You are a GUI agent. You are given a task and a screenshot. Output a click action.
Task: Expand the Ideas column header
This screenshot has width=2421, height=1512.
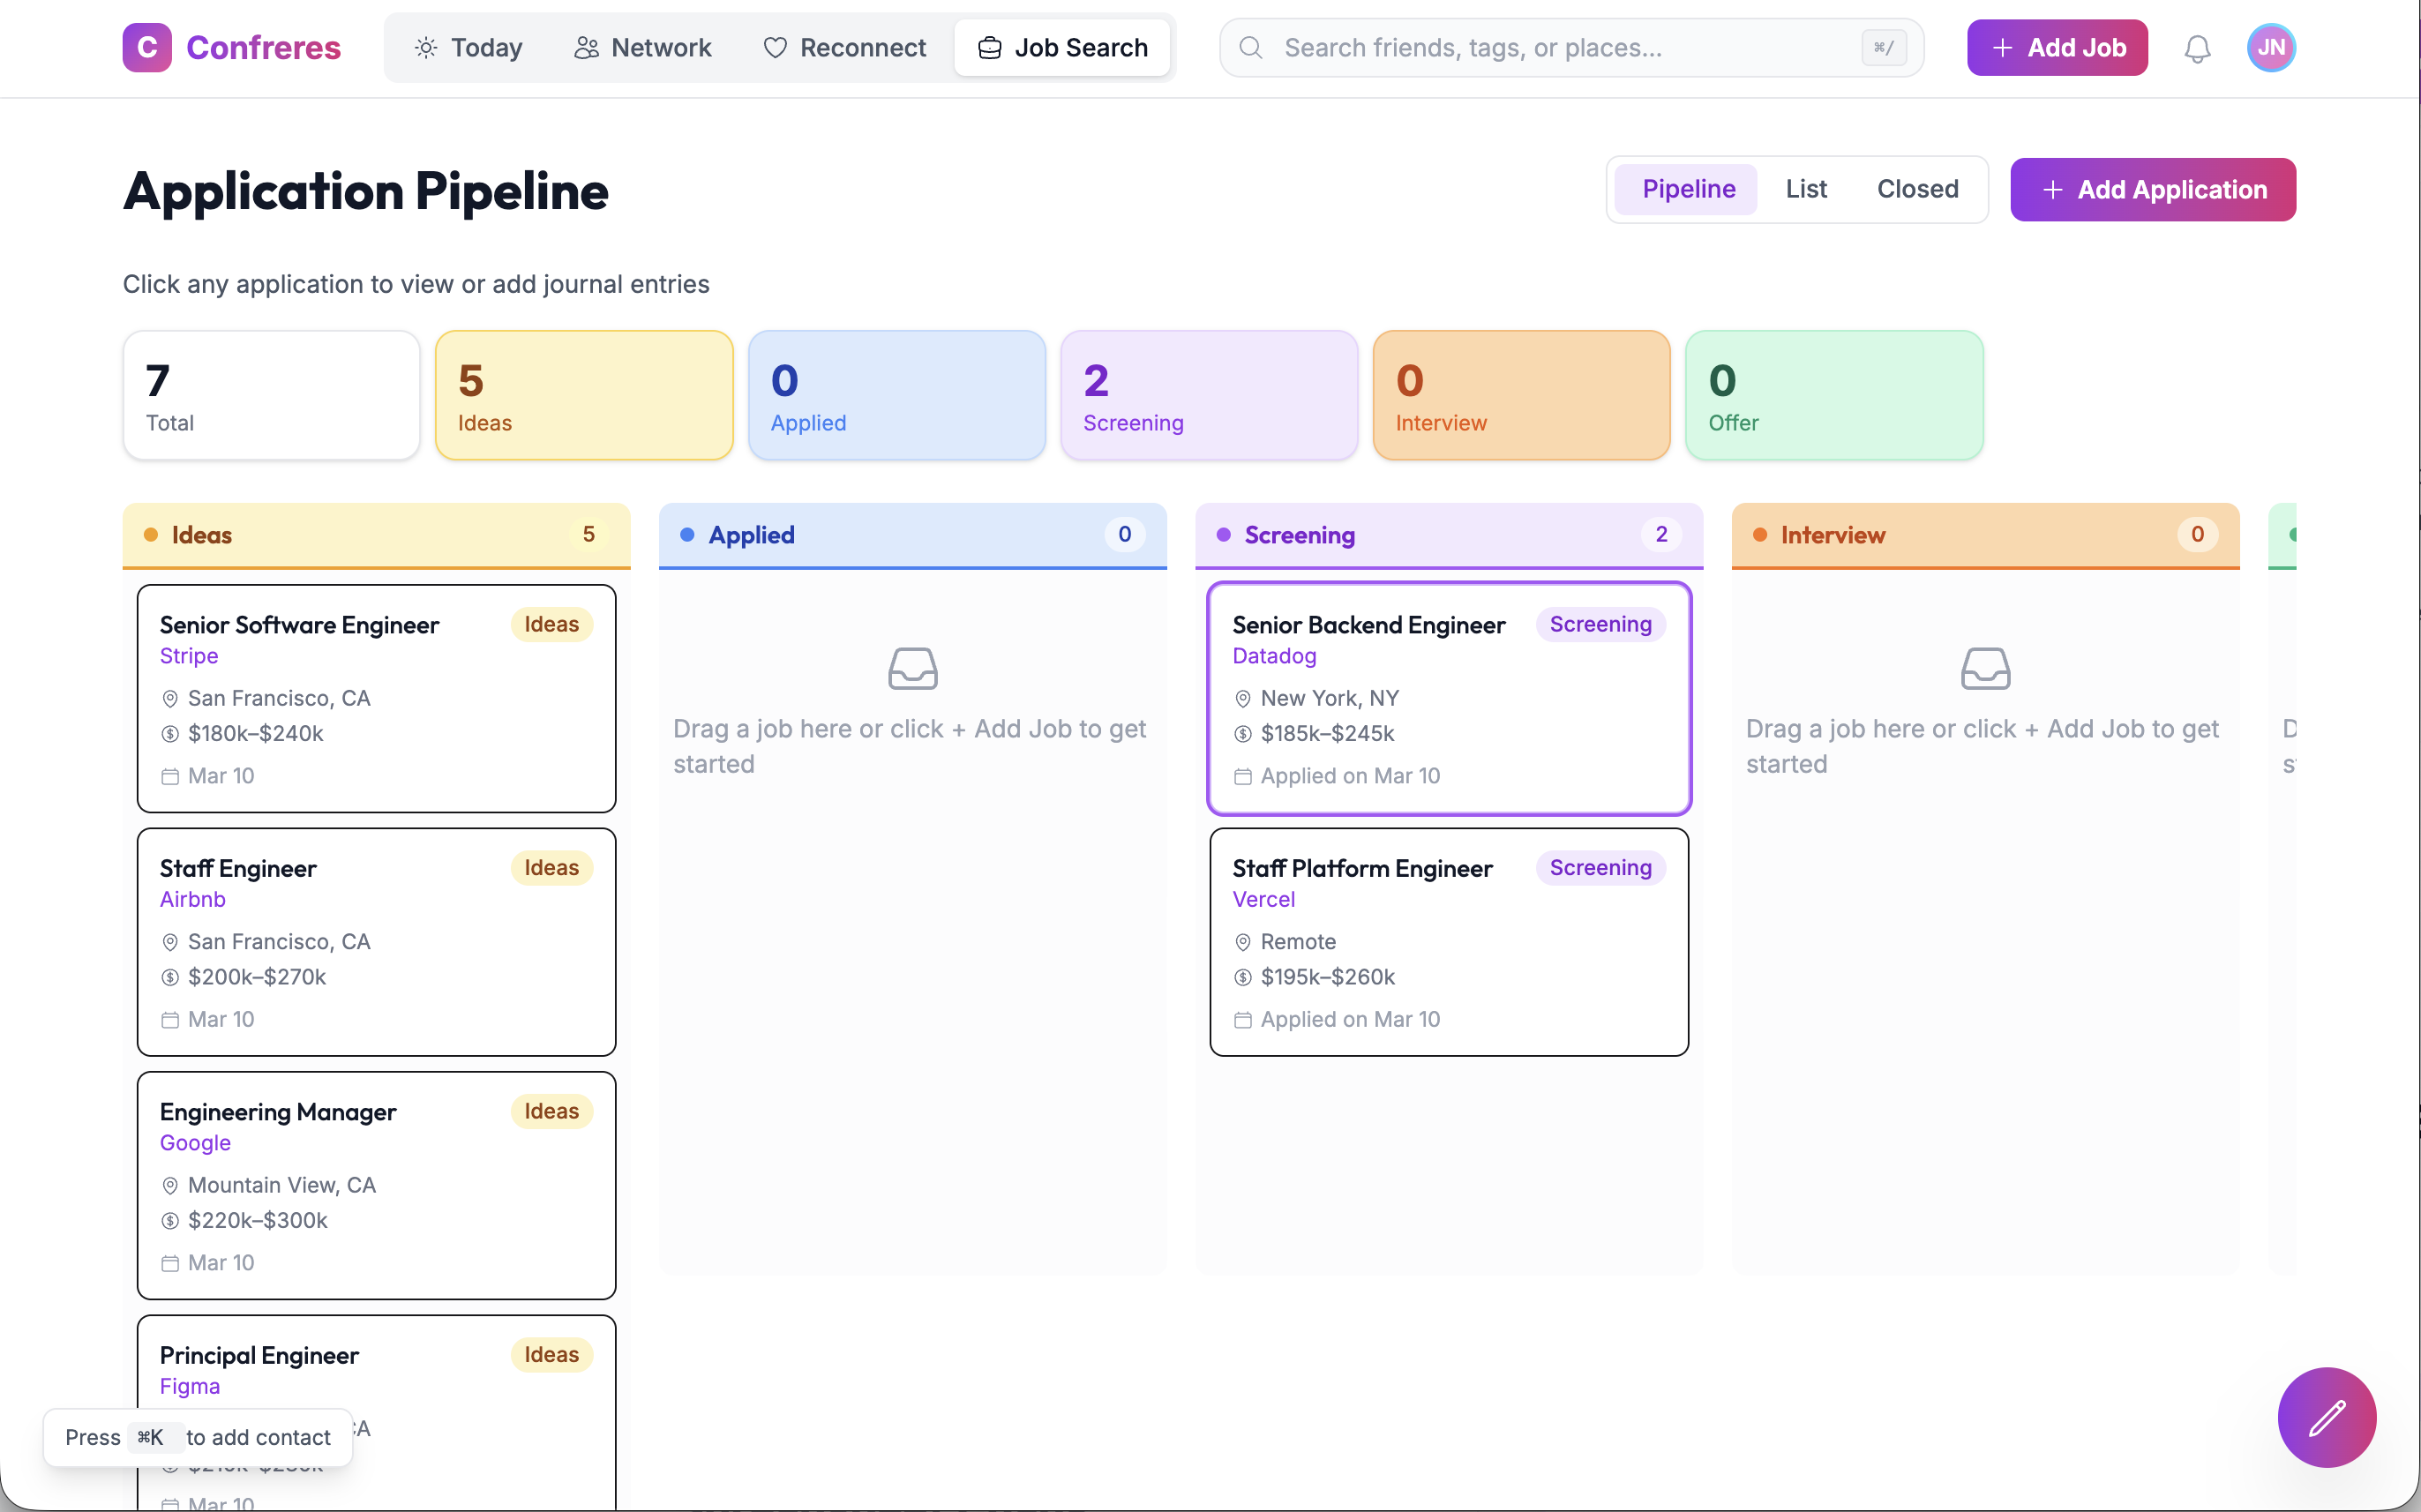click(375, 535)
